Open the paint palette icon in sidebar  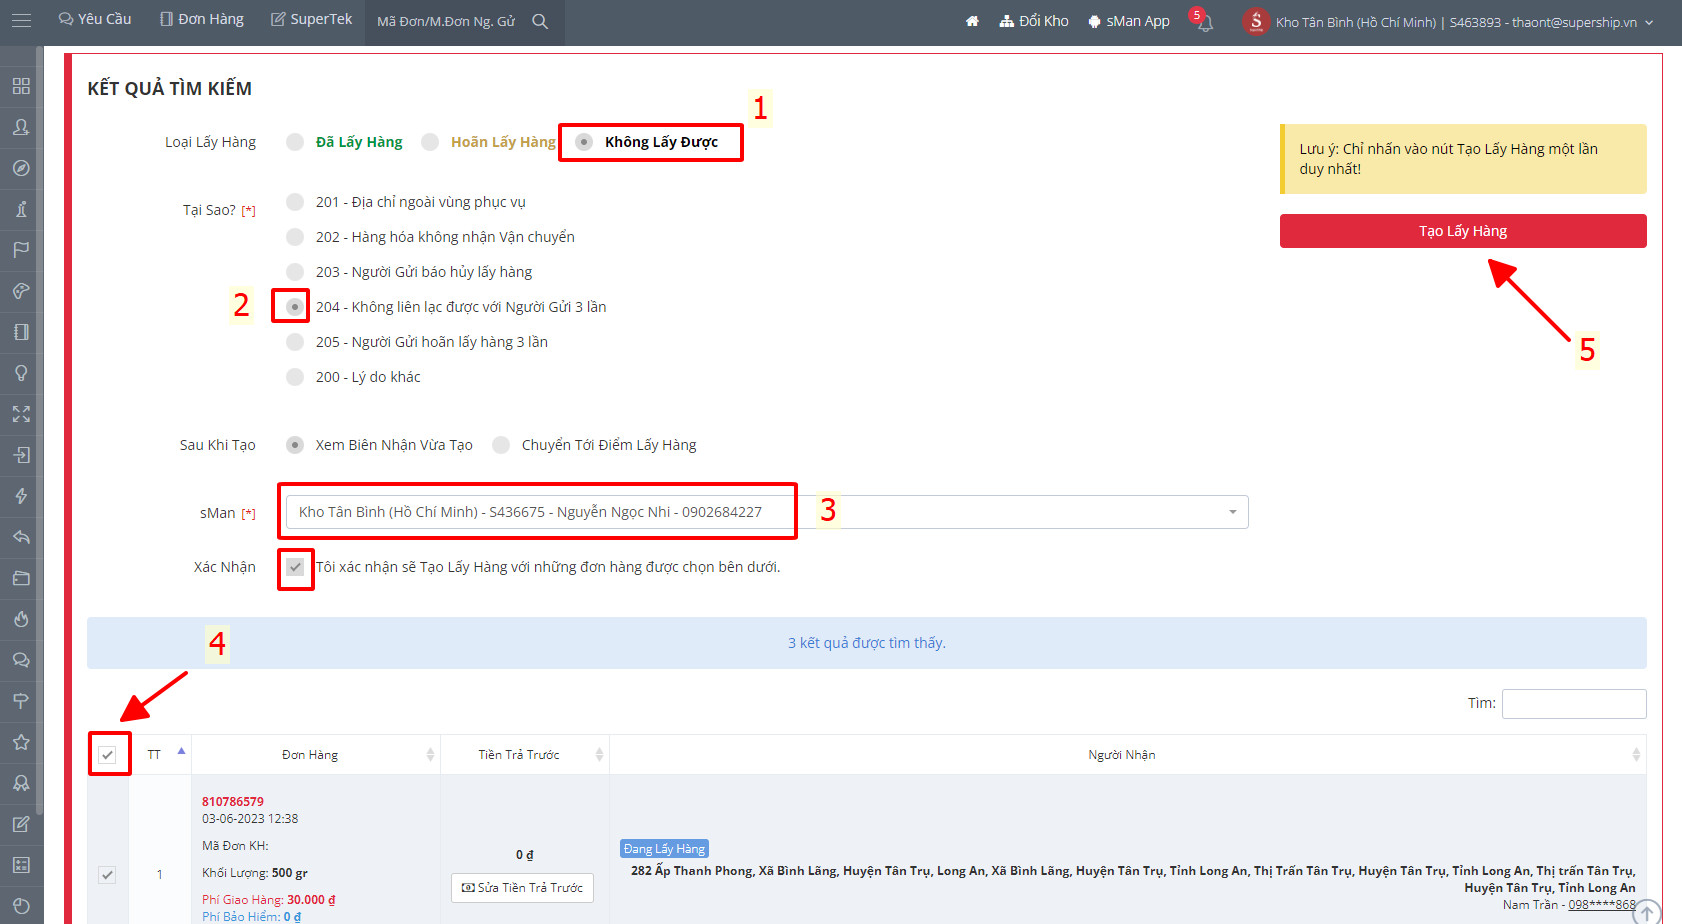click(x=21, y=291)
